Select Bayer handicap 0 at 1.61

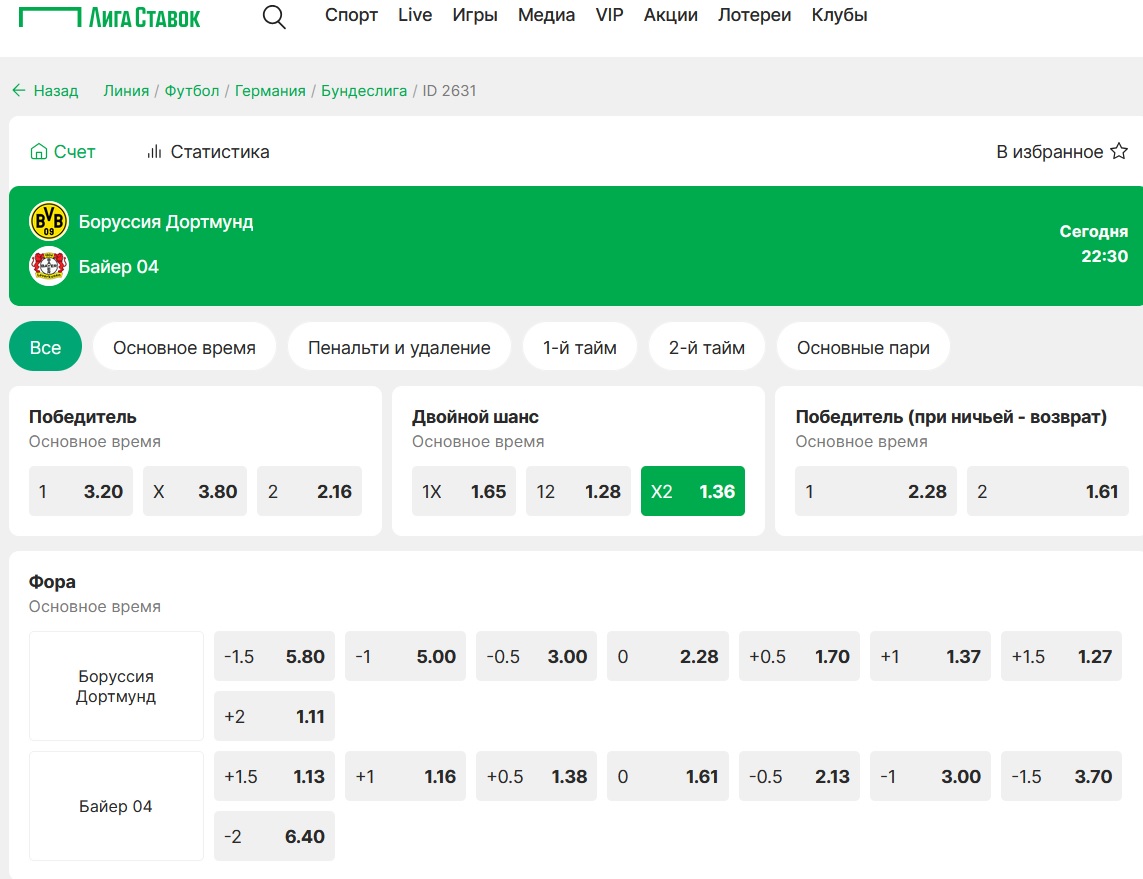668,776
